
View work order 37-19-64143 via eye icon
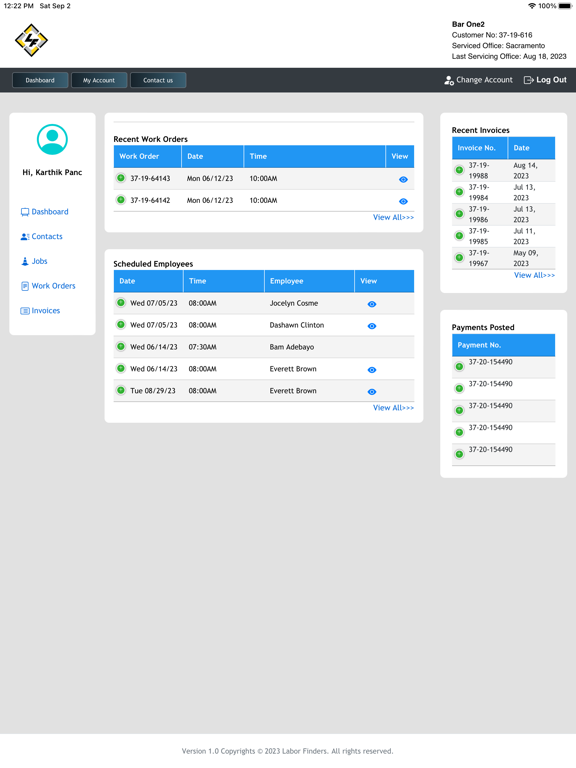tap(403, 180)
